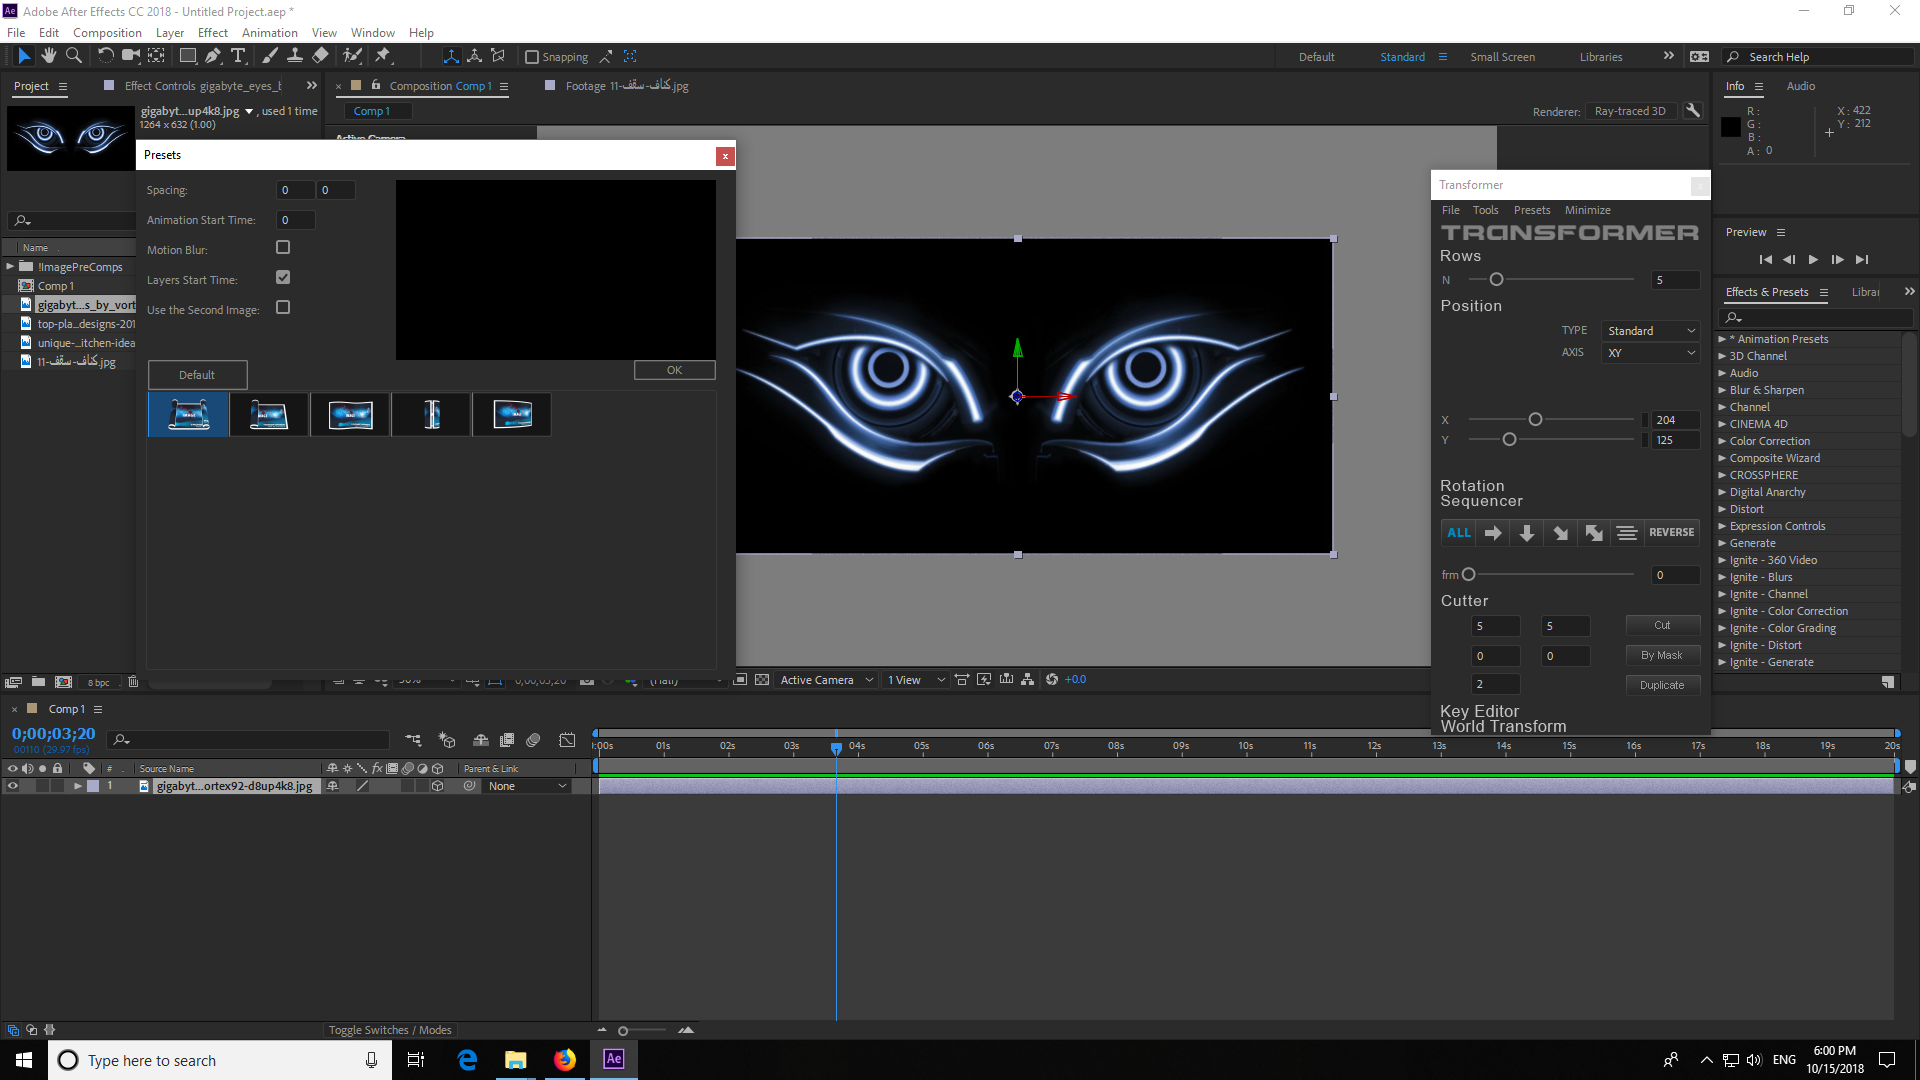Play the preview
Screen dimensions: 1920x1080
point(1813,259)
